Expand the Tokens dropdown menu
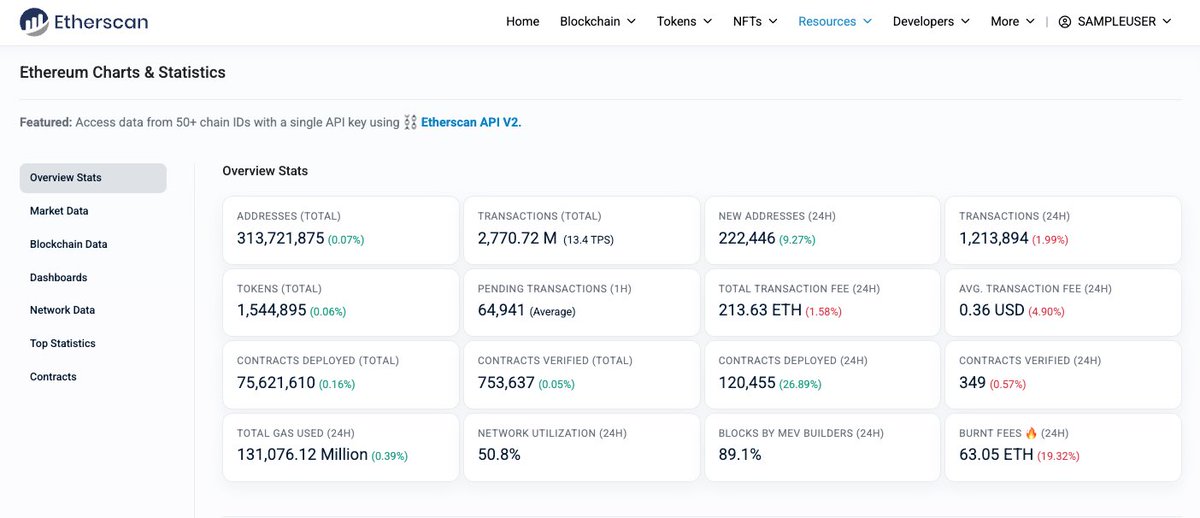 [x=685, y=21]
